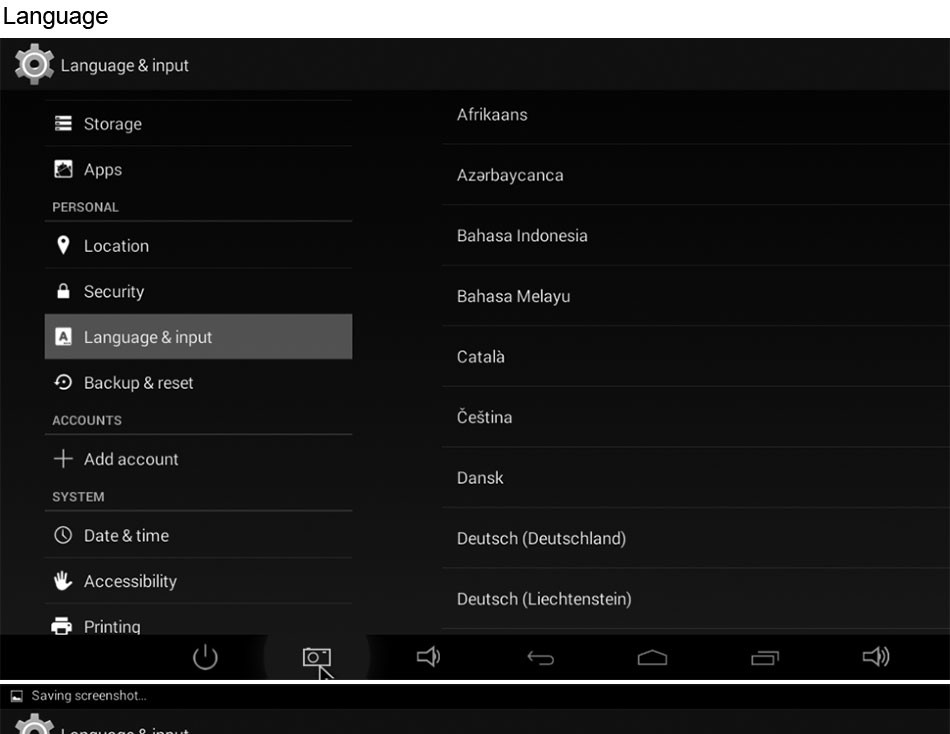The height and width of the screenshot is (734, 950).
Task: Tap the home navigation icon
Action: click(x=652, y=657)
